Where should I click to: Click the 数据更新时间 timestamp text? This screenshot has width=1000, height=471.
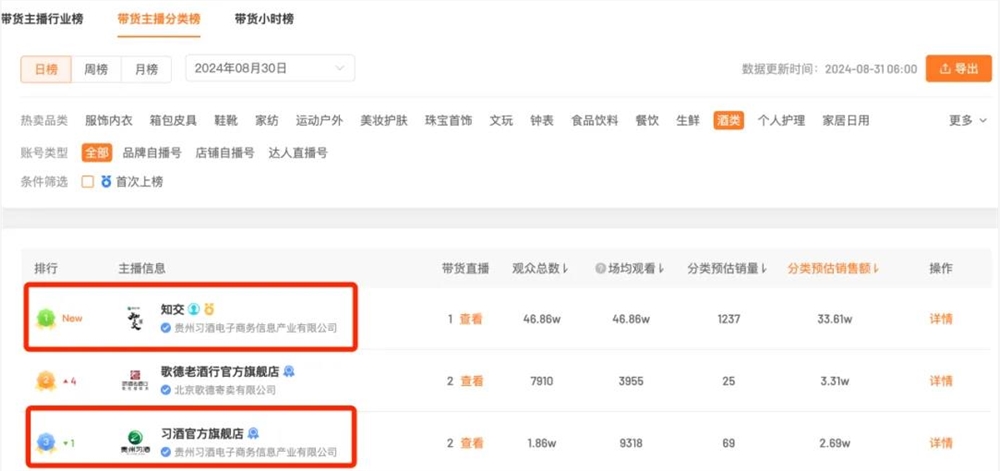pos(830,69)
